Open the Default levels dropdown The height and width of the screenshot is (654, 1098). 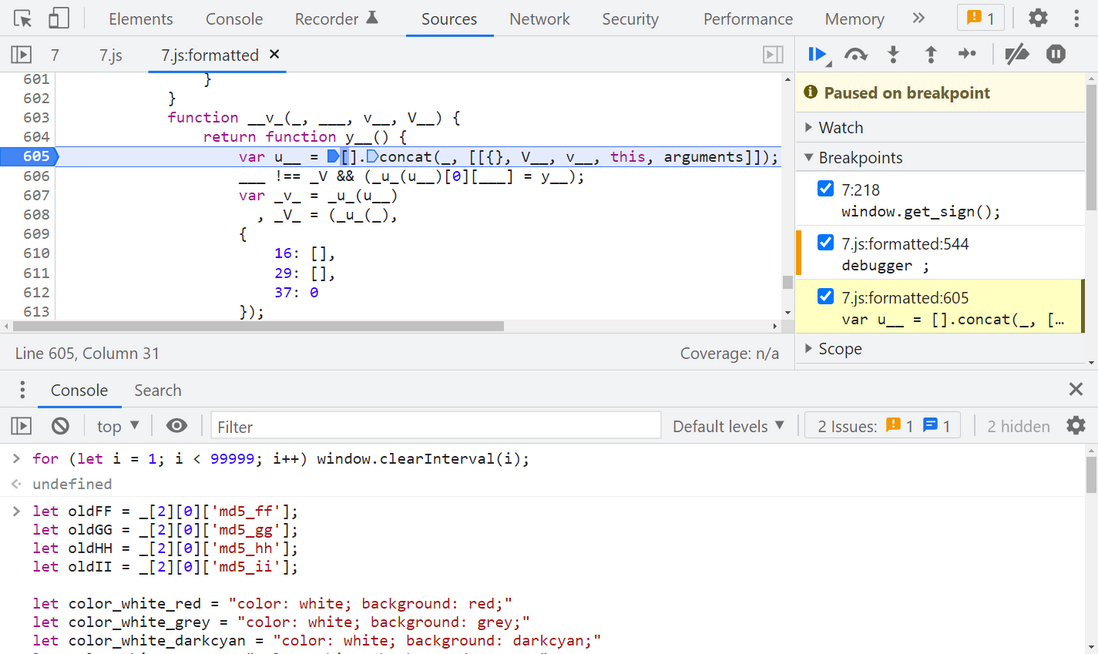(x=728, y=426)
